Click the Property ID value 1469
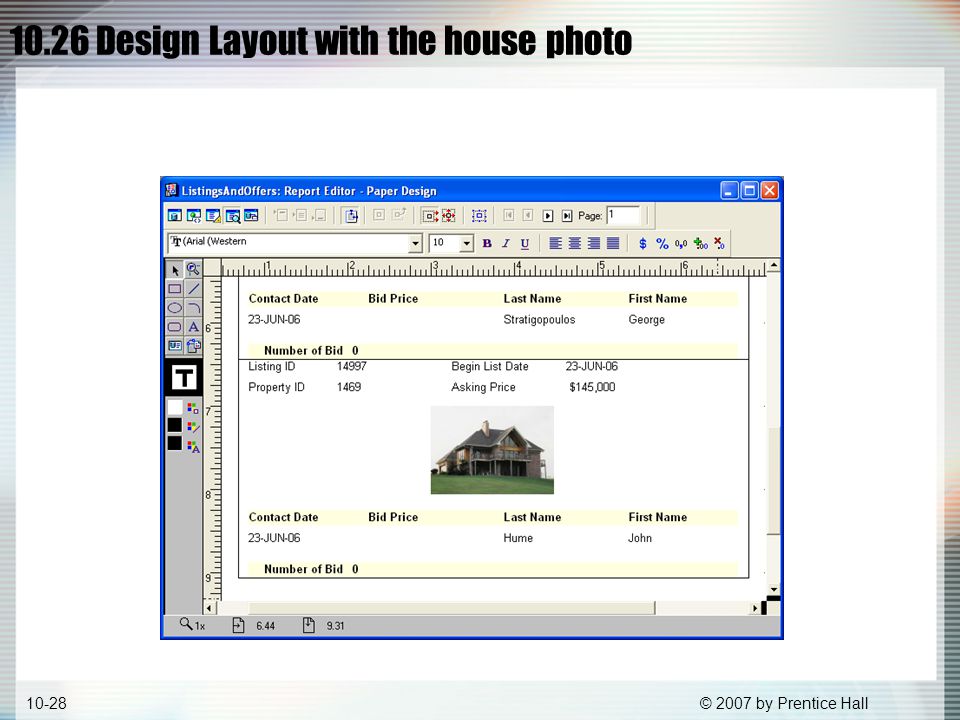Screen dimensions: 960x720 pos(349,387)
